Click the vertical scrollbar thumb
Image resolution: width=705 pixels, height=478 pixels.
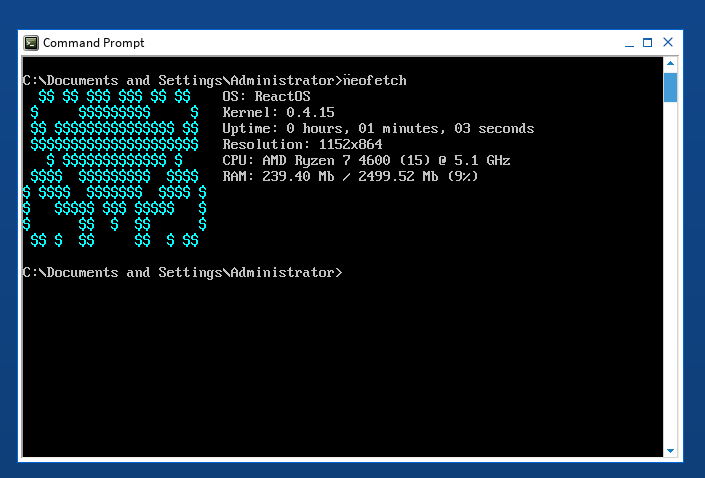670,87
